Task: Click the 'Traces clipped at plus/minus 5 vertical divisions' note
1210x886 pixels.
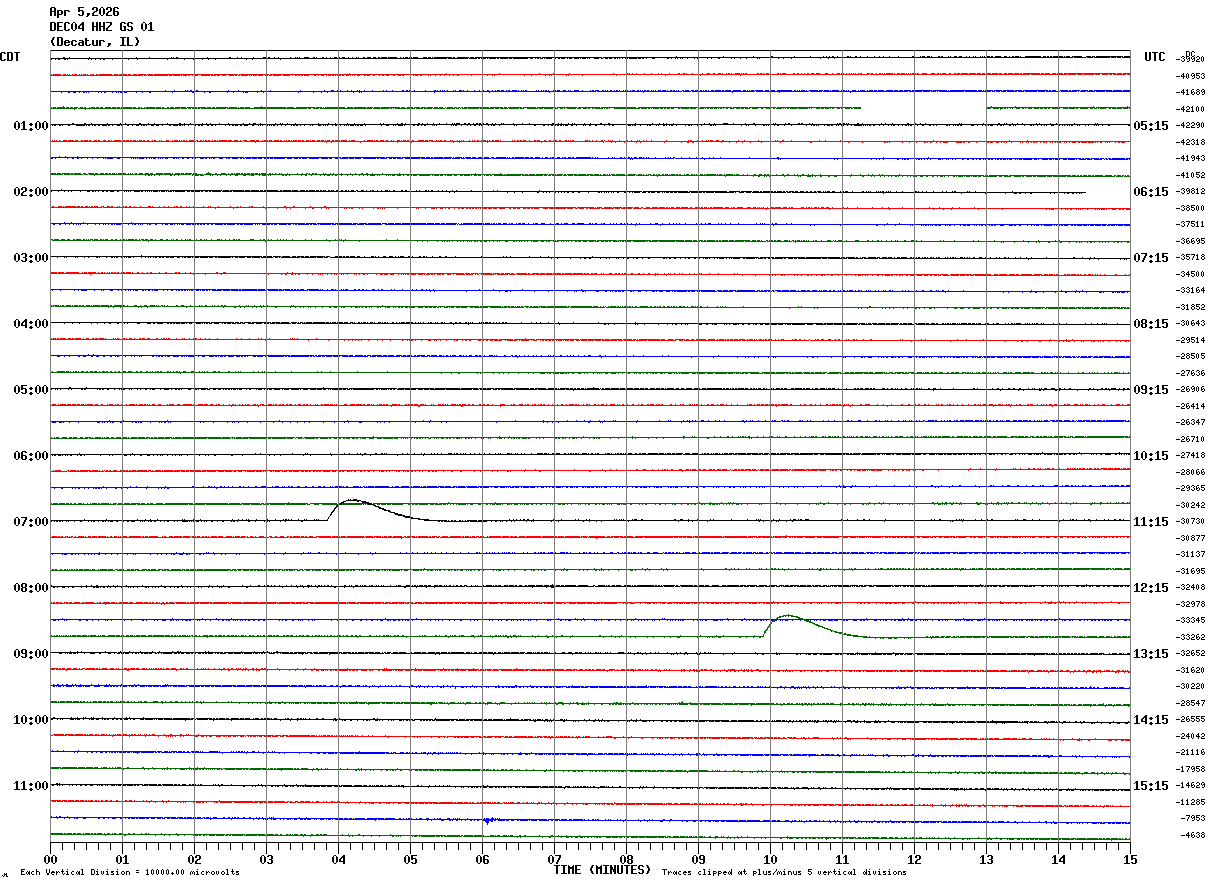Action: [784, 873]
